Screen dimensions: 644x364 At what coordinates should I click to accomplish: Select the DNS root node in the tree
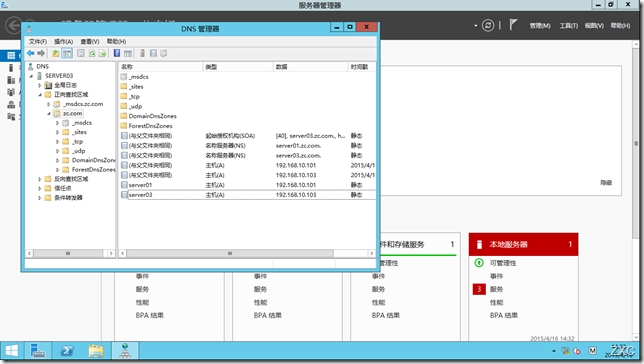click(43, 66)
